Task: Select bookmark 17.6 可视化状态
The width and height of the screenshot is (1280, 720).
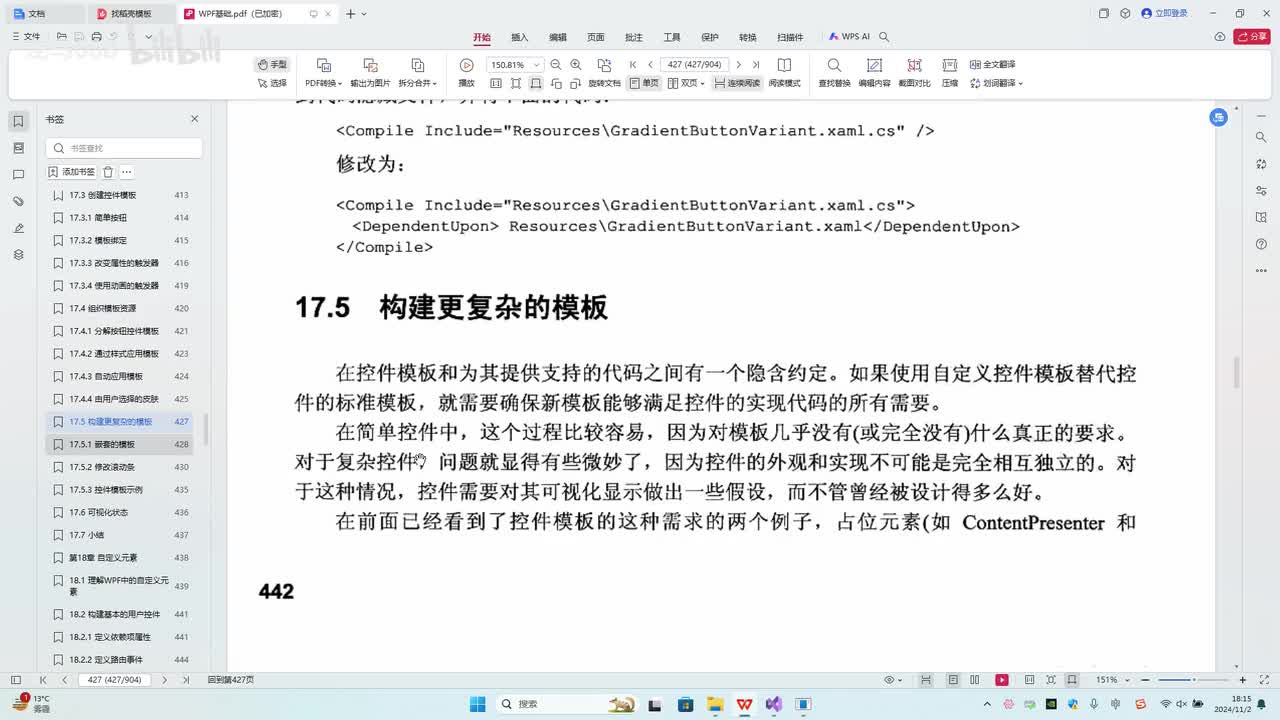Action: (x=120, y=512)
